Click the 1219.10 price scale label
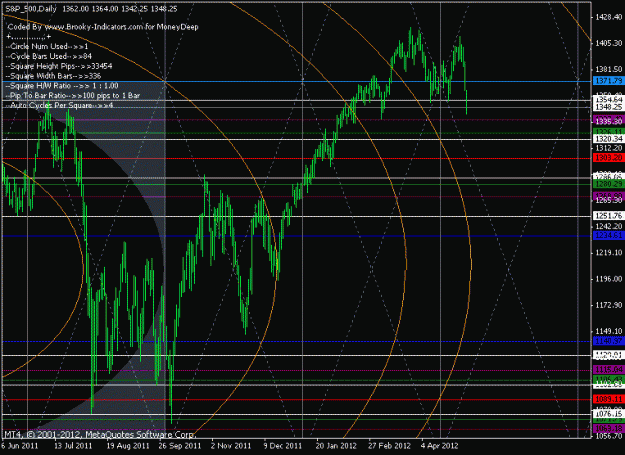This screenshot has height=455, width=625. pyautogui.click(x=609, y=253)
